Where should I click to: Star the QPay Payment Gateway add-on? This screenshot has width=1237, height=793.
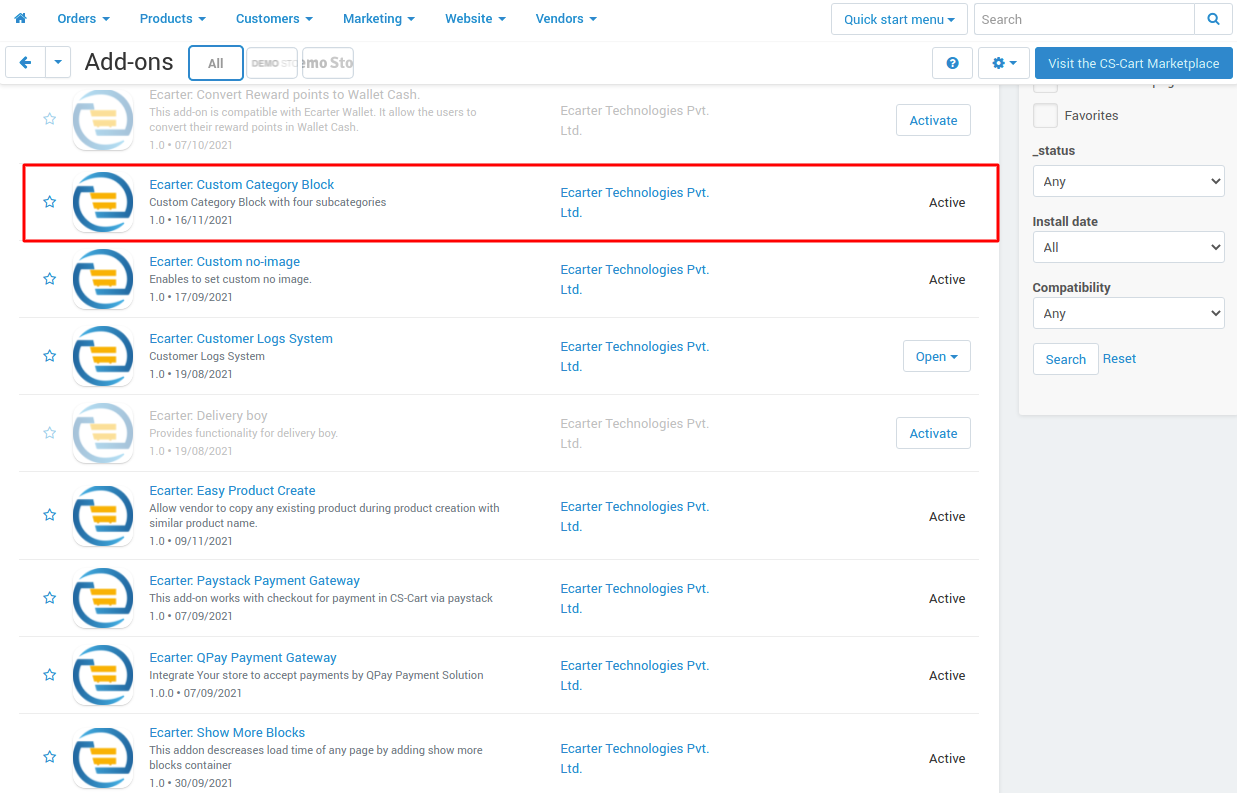49,675
